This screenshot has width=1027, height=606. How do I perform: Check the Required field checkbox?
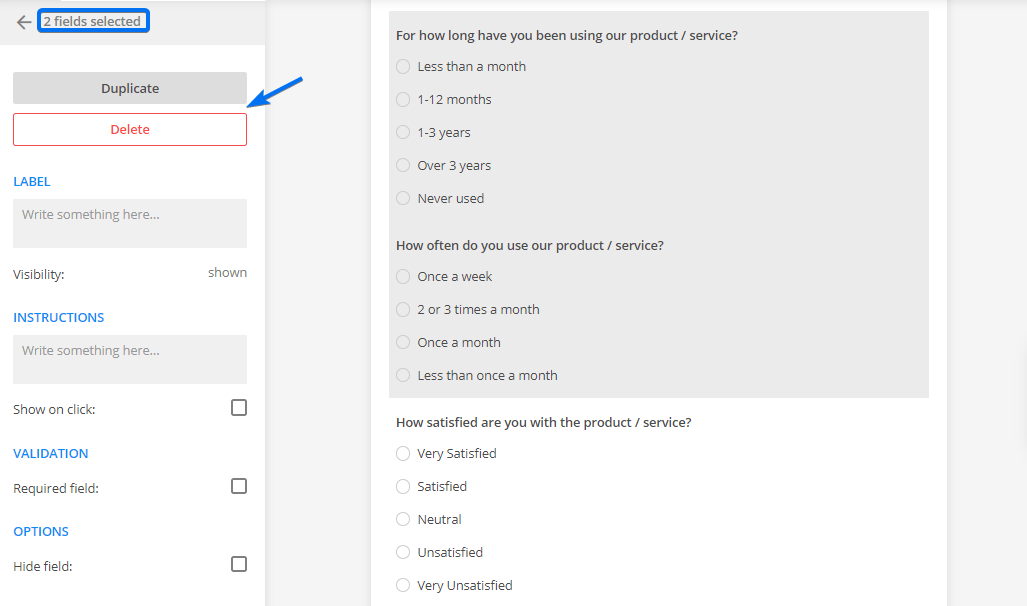(239, 486)
